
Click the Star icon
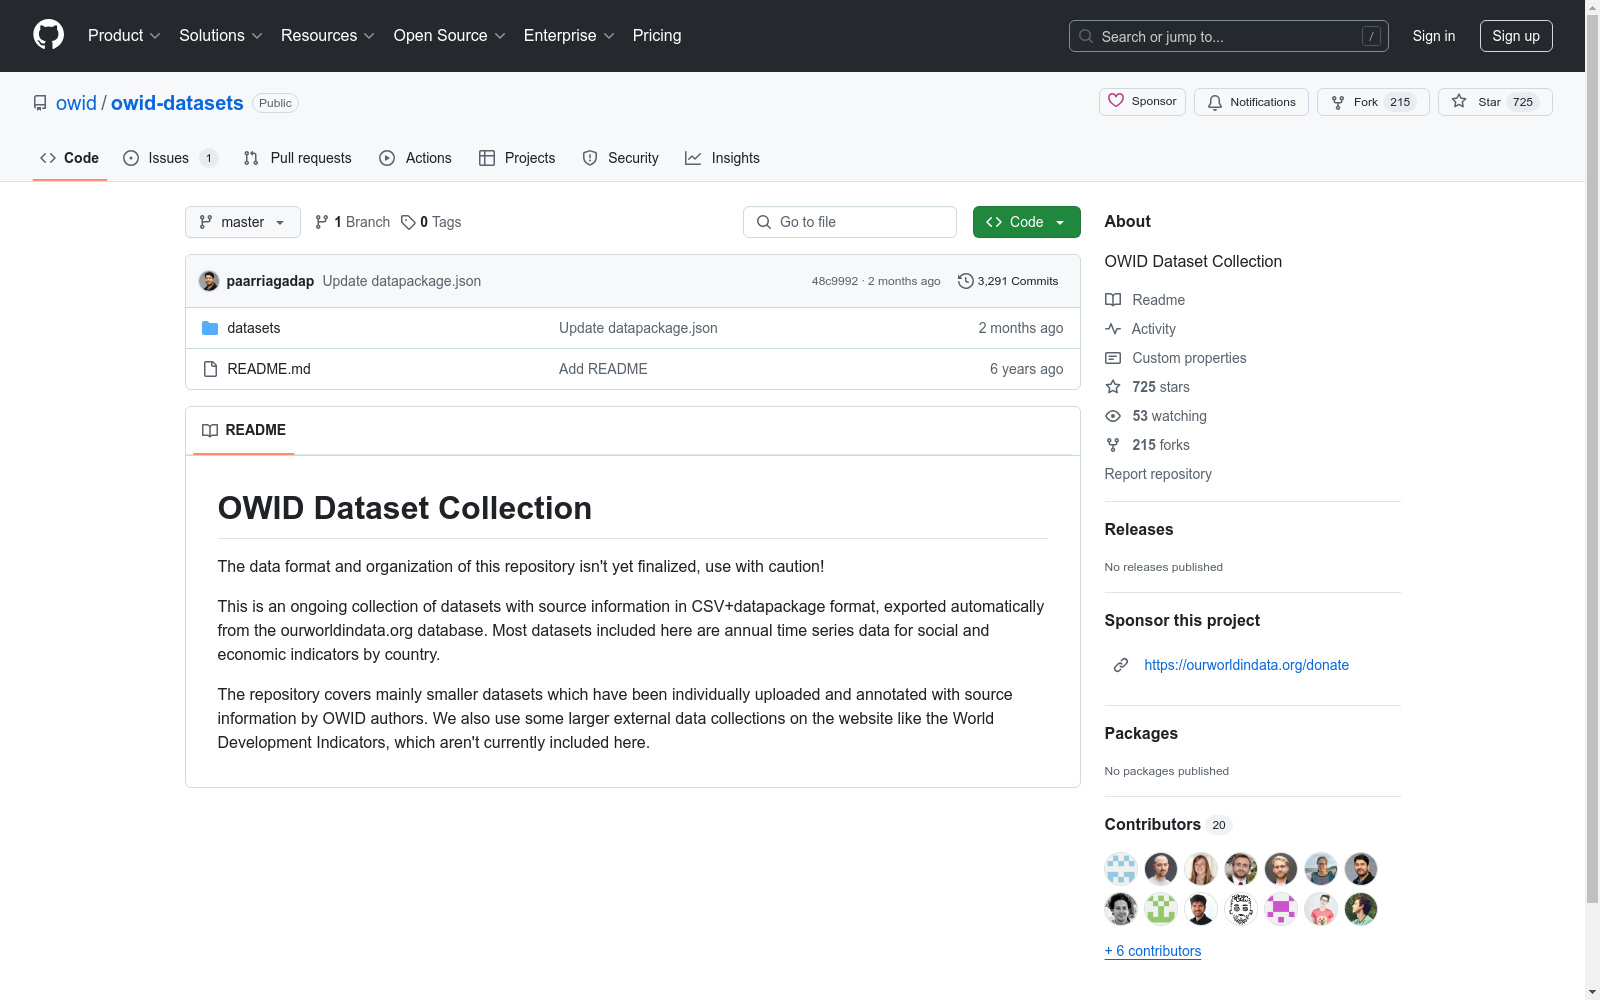1459,101
